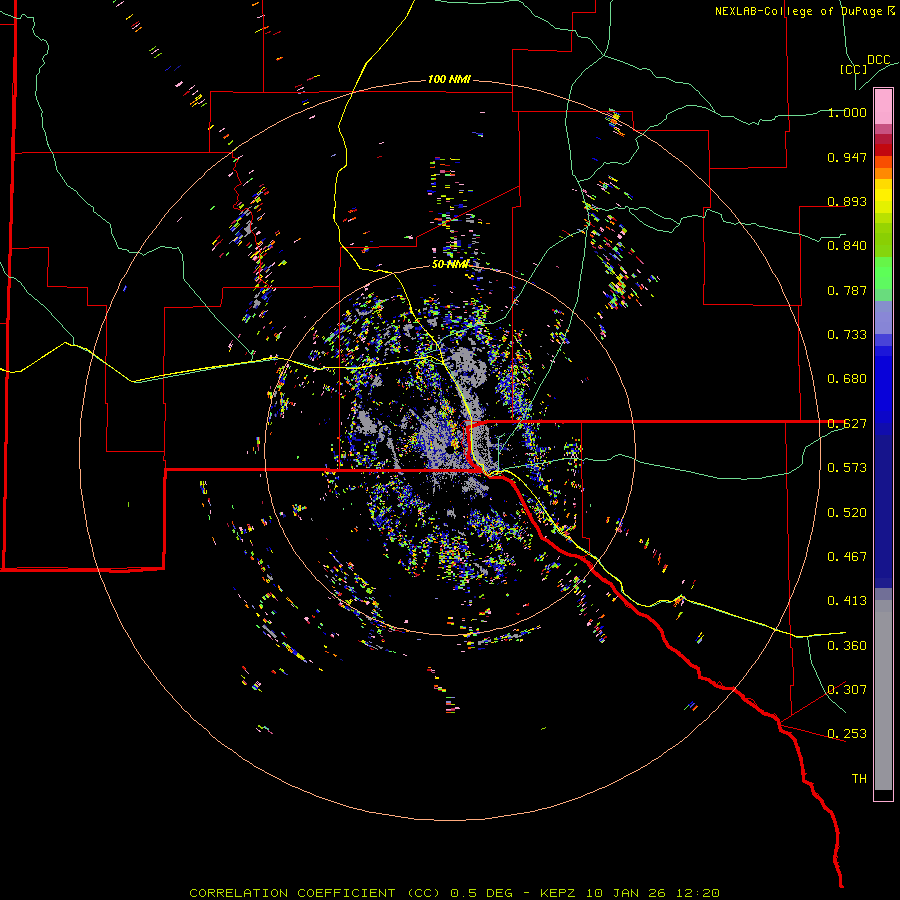Click the DCC label above the color scale

click(x=878, y=60)
